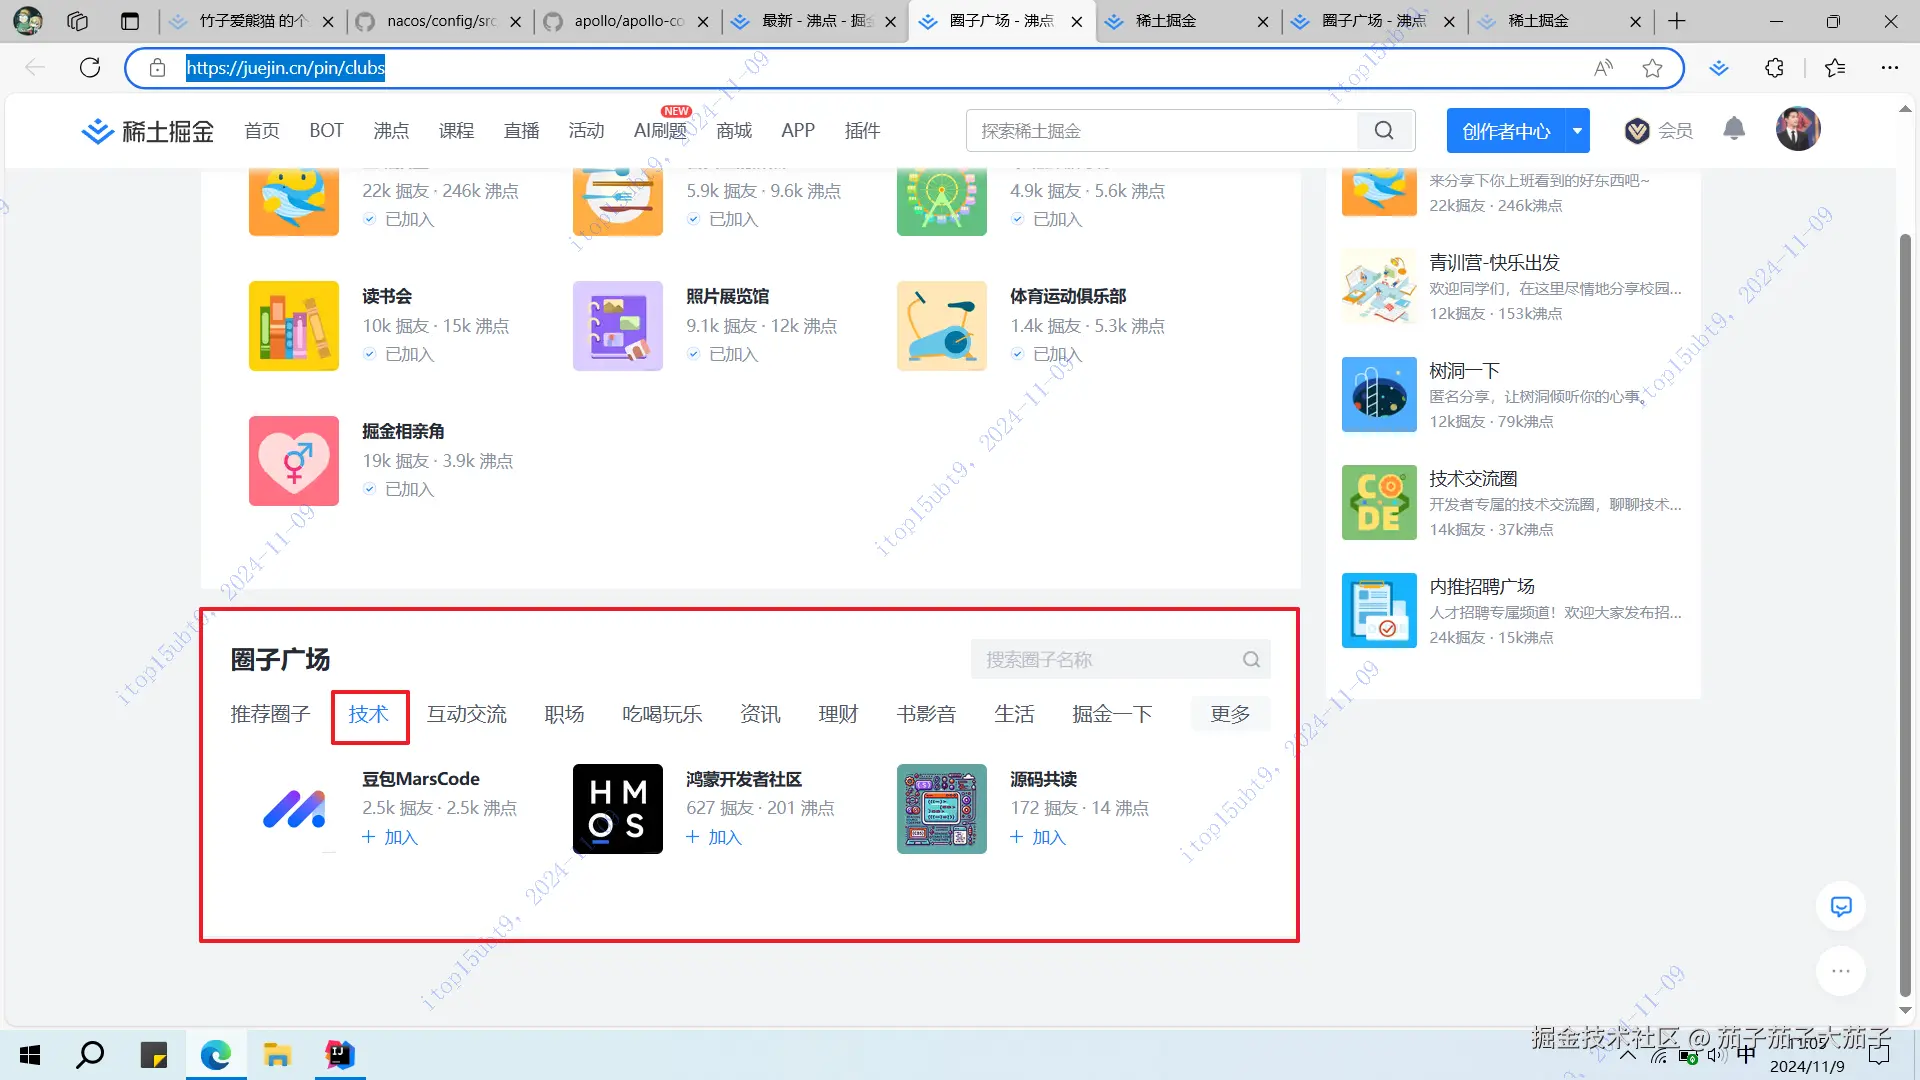Open the 鸿蒙开发者社区 circle link
Screen dimensions: 1920x1080
tap(744, 779)
